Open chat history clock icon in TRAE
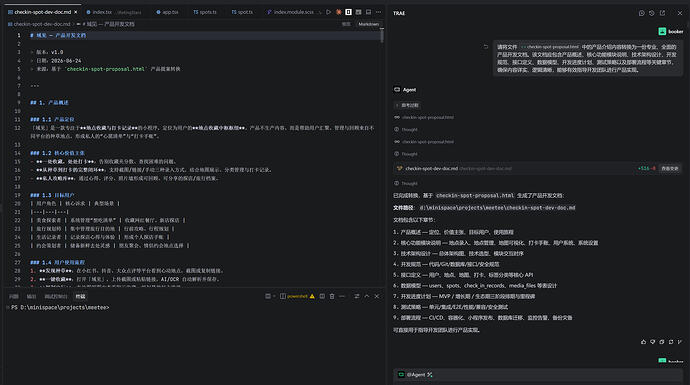Image resolution: width=690 pixels, height=385 pixels. tap(652, 13)
